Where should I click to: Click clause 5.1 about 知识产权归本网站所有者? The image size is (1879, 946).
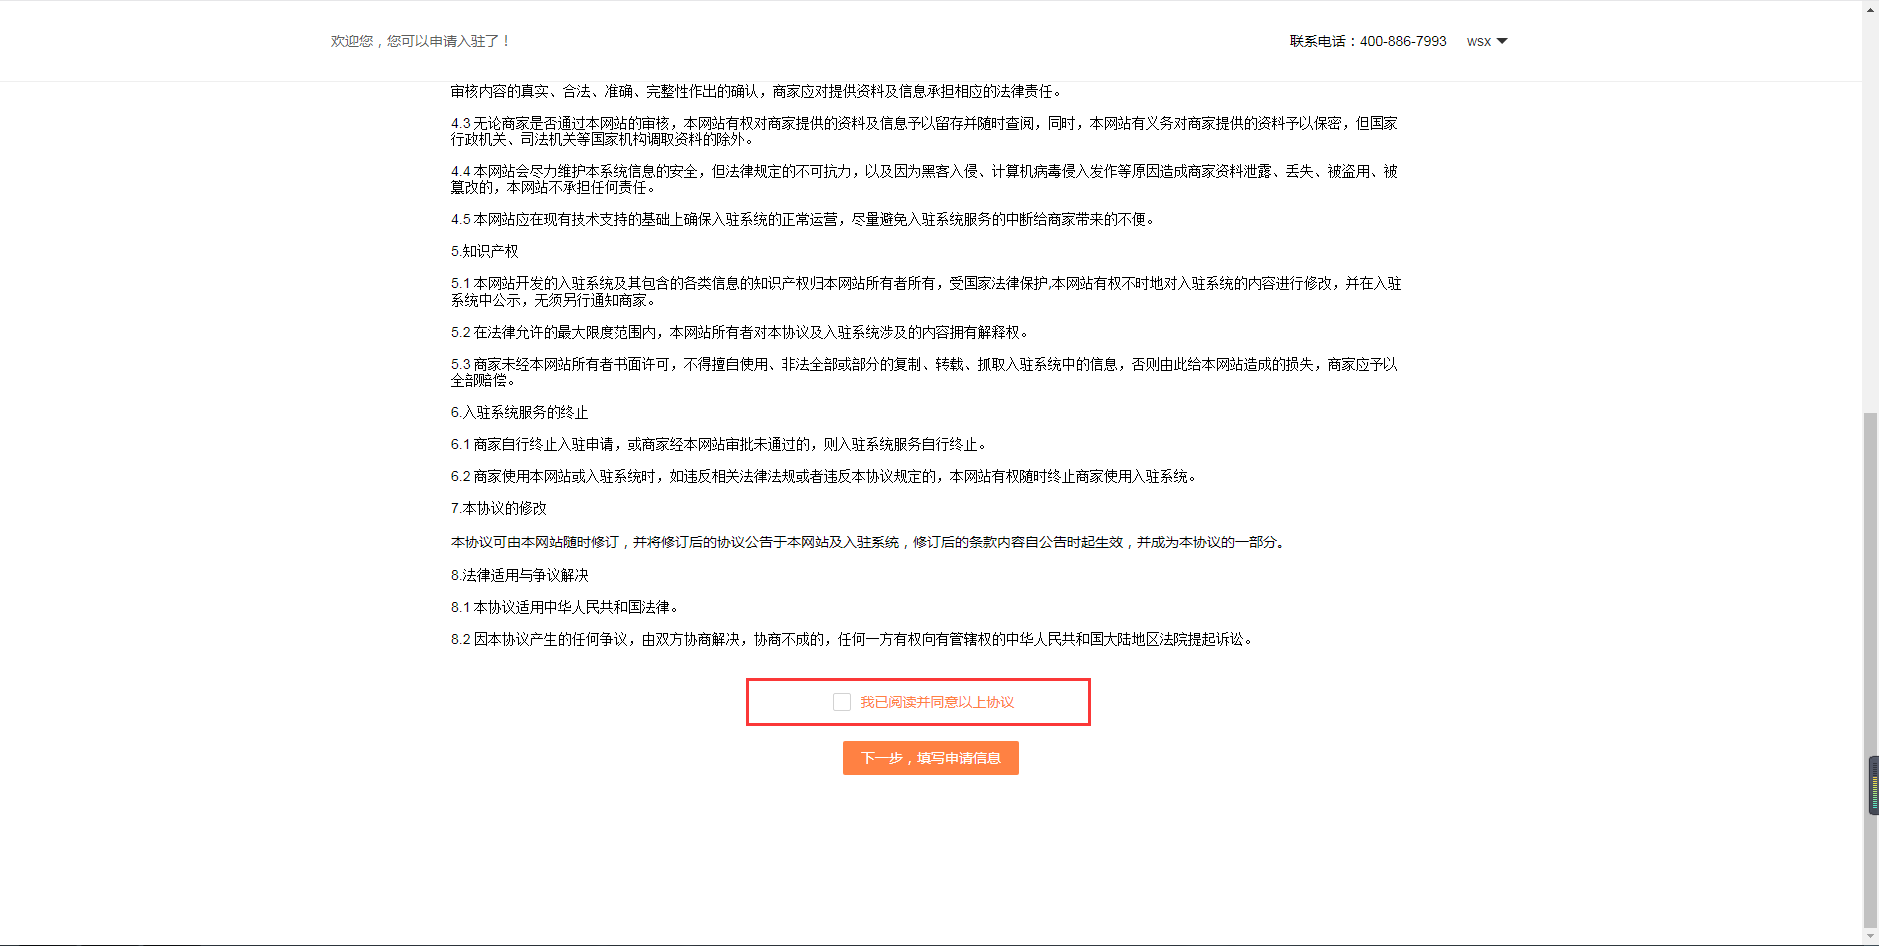point(926,292)
